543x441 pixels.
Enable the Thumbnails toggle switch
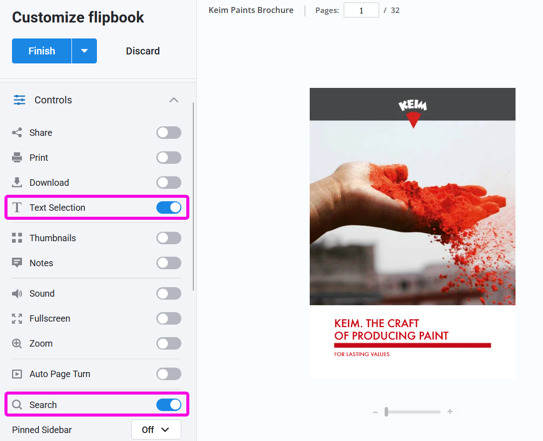tap(169, 238)
